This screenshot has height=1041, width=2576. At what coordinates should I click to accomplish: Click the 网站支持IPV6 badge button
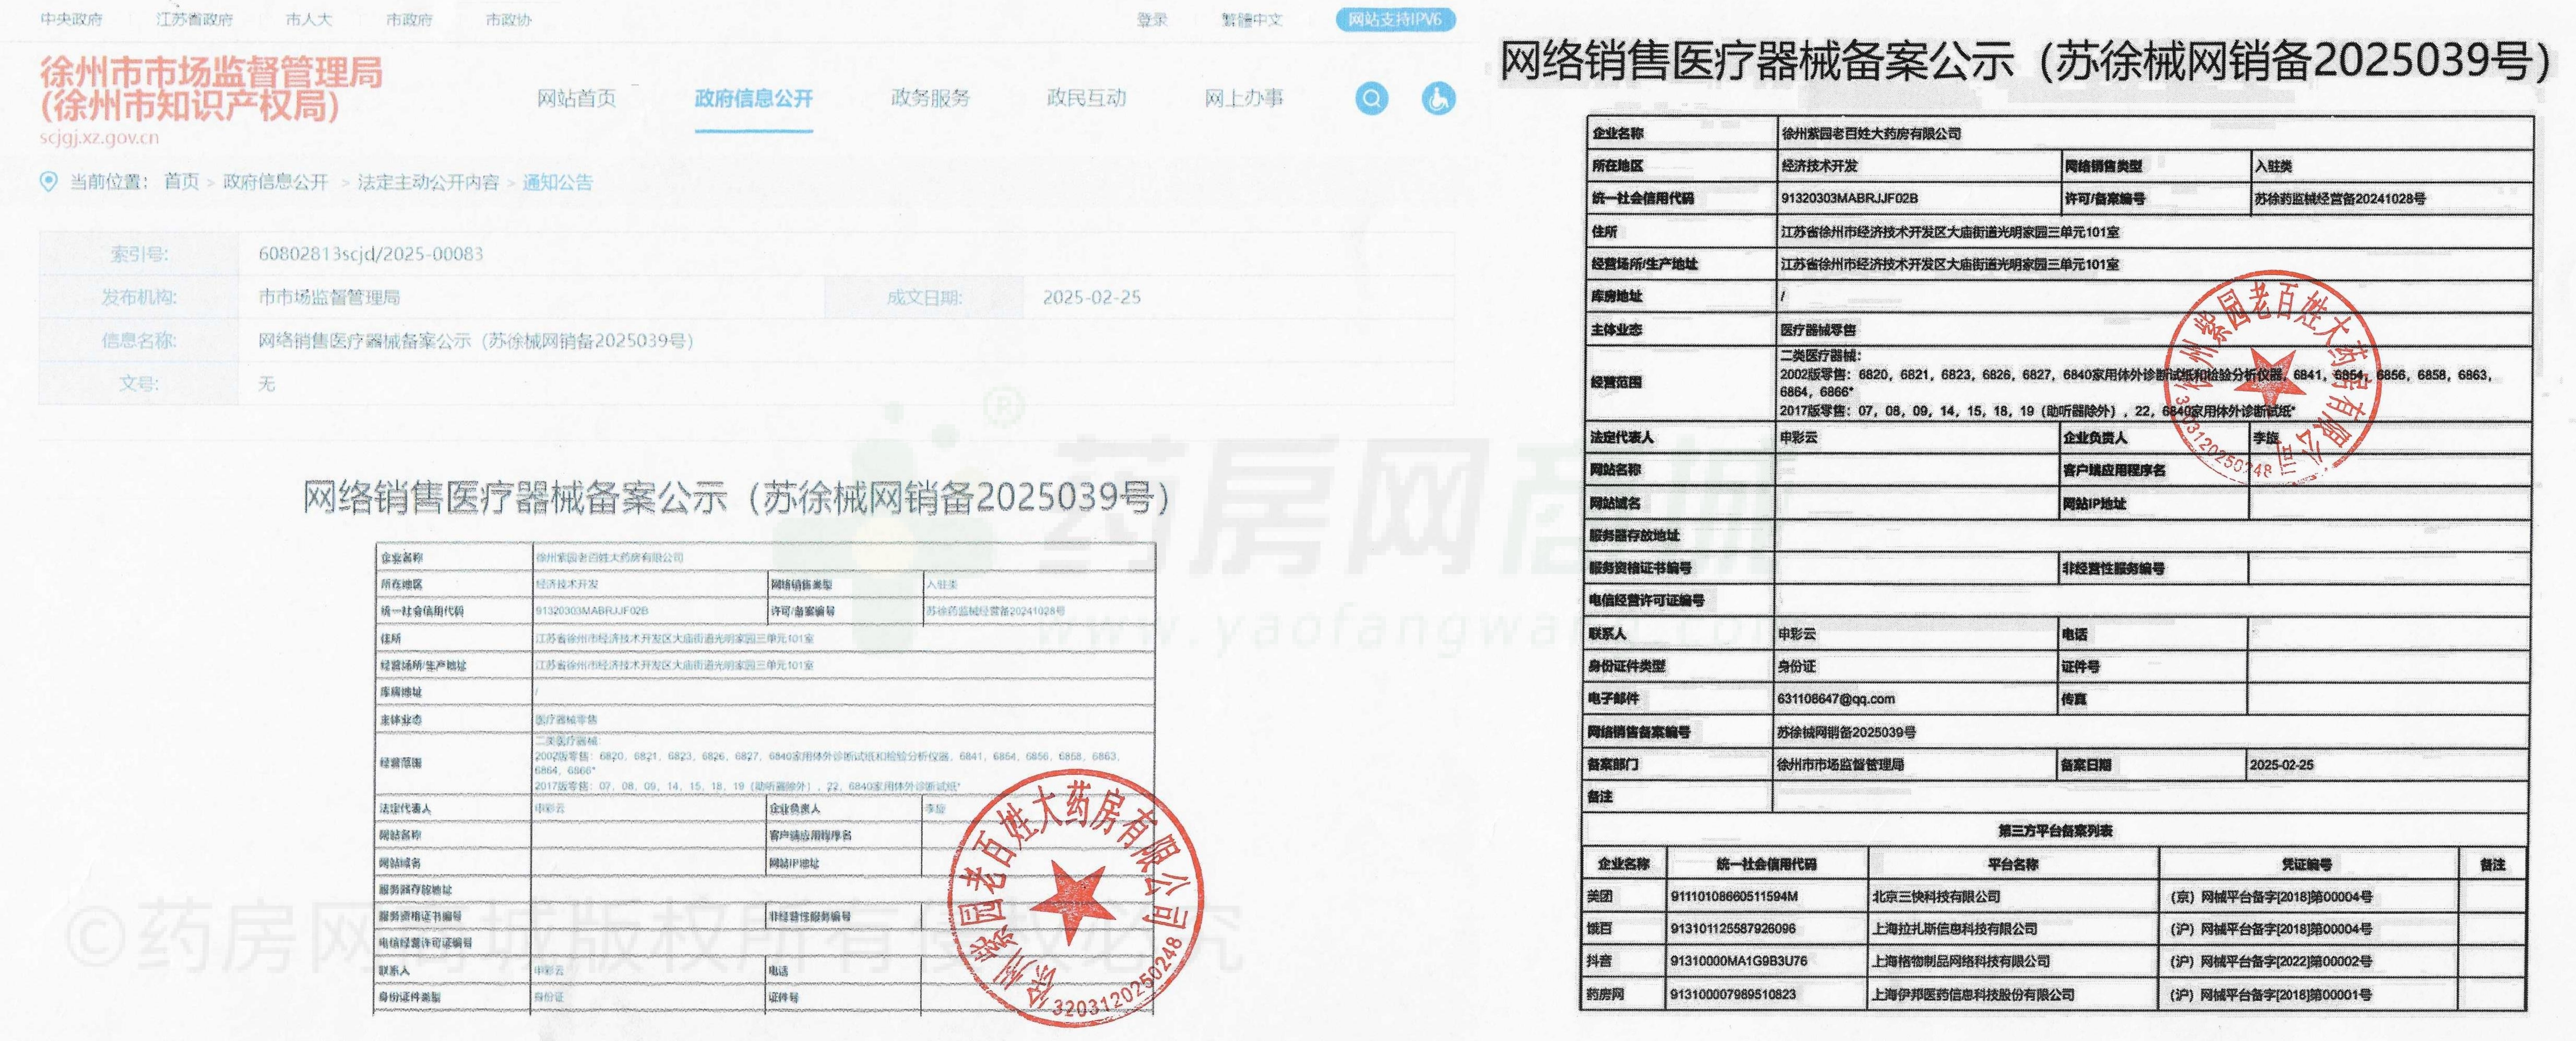click(1395, 20)
